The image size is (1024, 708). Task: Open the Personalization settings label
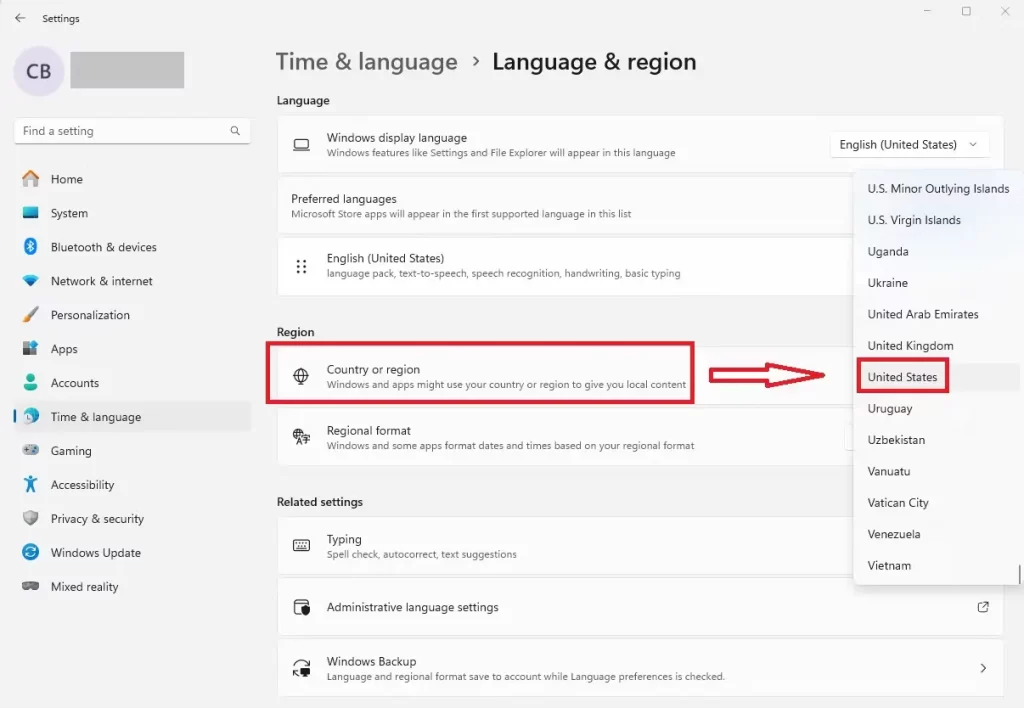tap(90, 315)
